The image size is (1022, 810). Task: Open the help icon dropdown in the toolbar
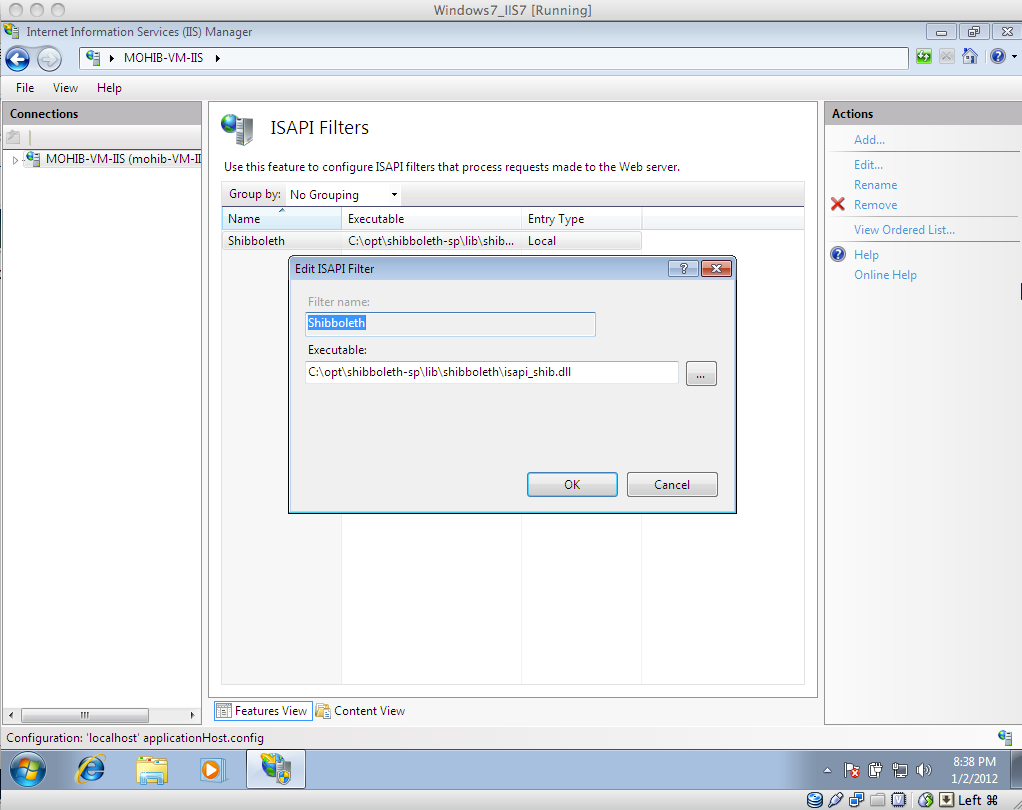click(x=998, y=57)
